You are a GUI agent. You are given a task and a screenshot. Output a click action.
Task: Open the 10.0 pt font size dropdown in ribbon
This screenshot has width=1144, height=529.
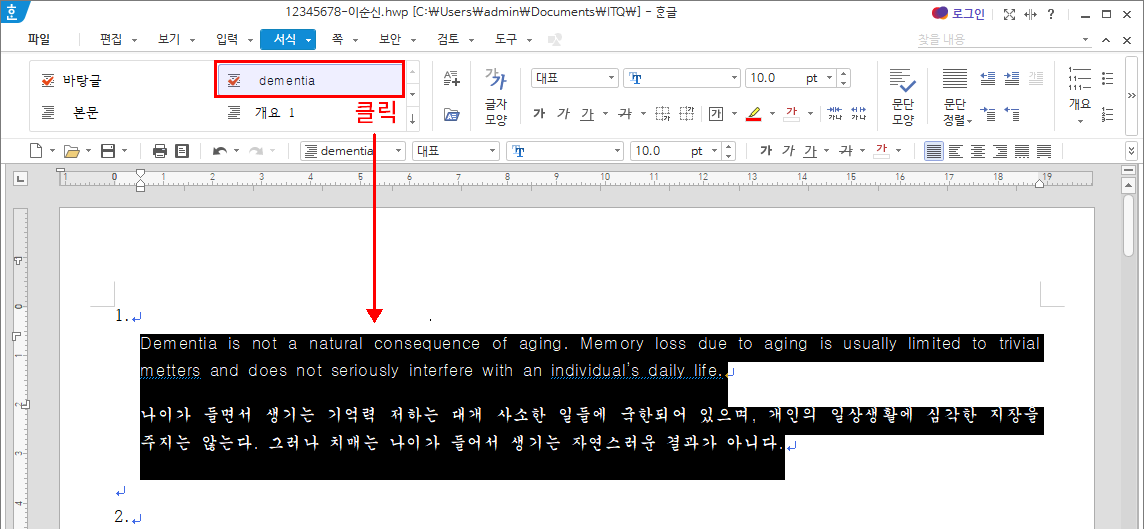click(830, 78)
